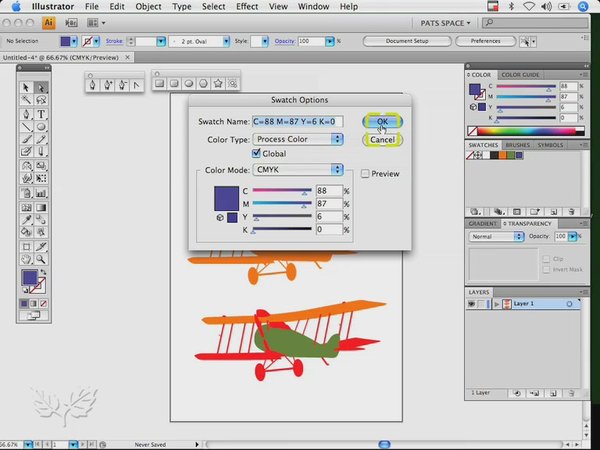600x450 pixels.
Task: Toggle the lock box for Layer 1
Action: pos(483,304)
